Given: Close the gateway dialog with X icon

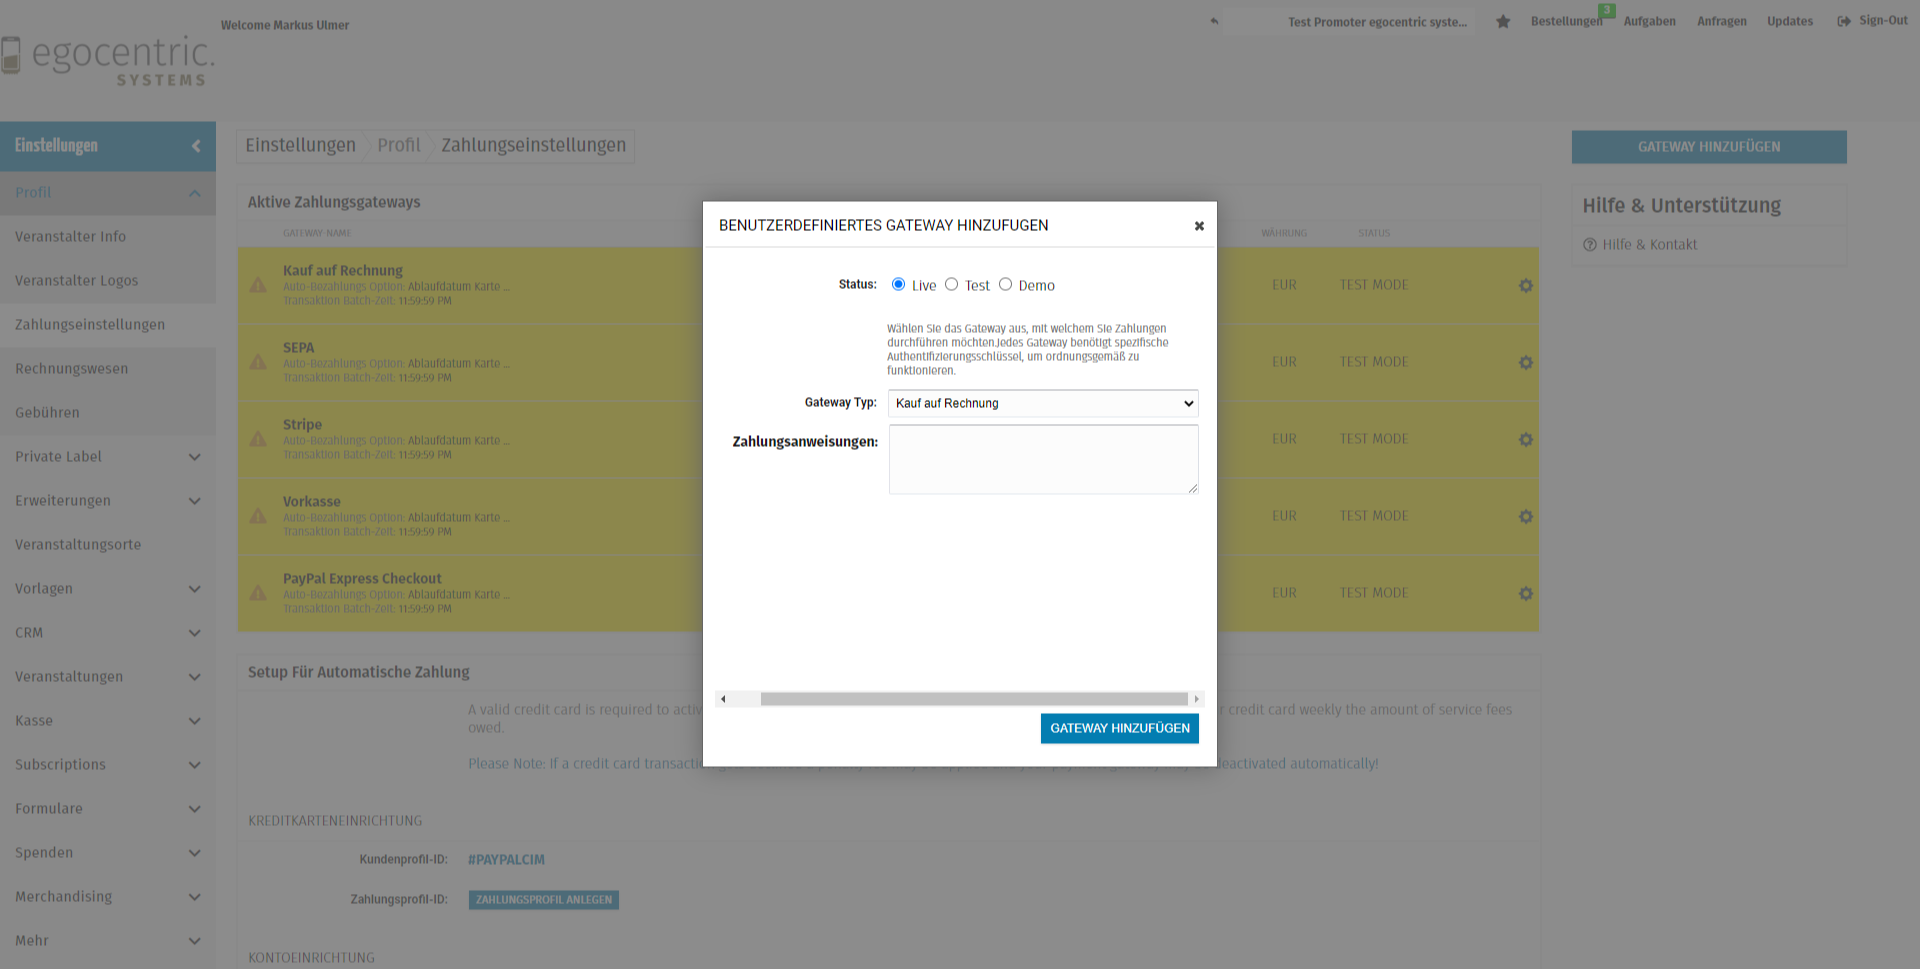Looking at the screenshot, I should 1199,226.
